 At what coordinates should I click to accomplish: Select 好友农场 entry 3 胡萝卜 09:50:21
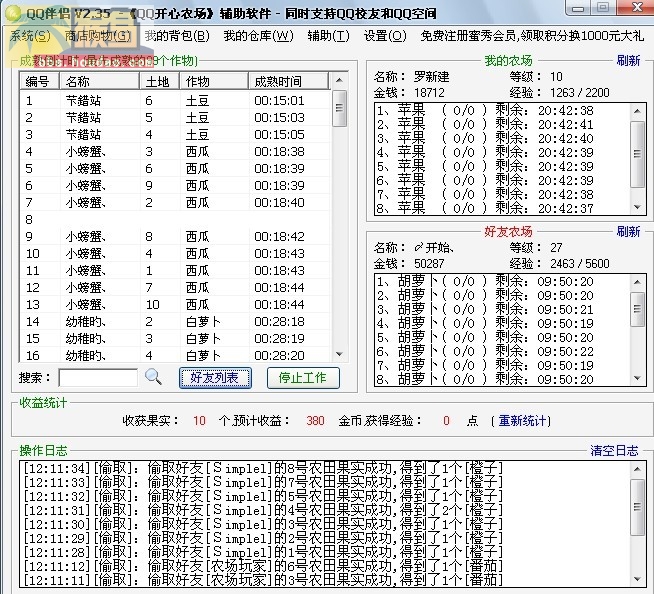[x=503, y=310]
